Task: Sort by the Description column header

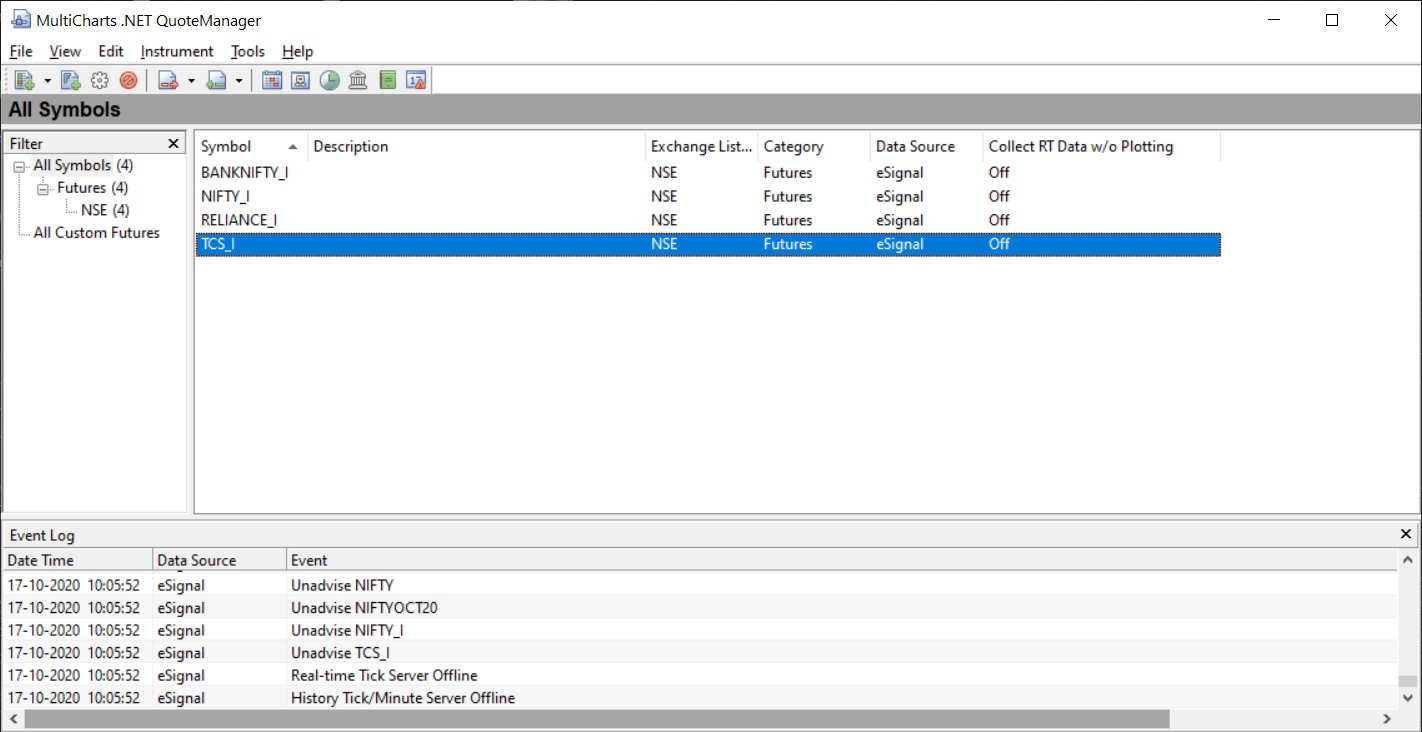Action: (x=476, y=147)
